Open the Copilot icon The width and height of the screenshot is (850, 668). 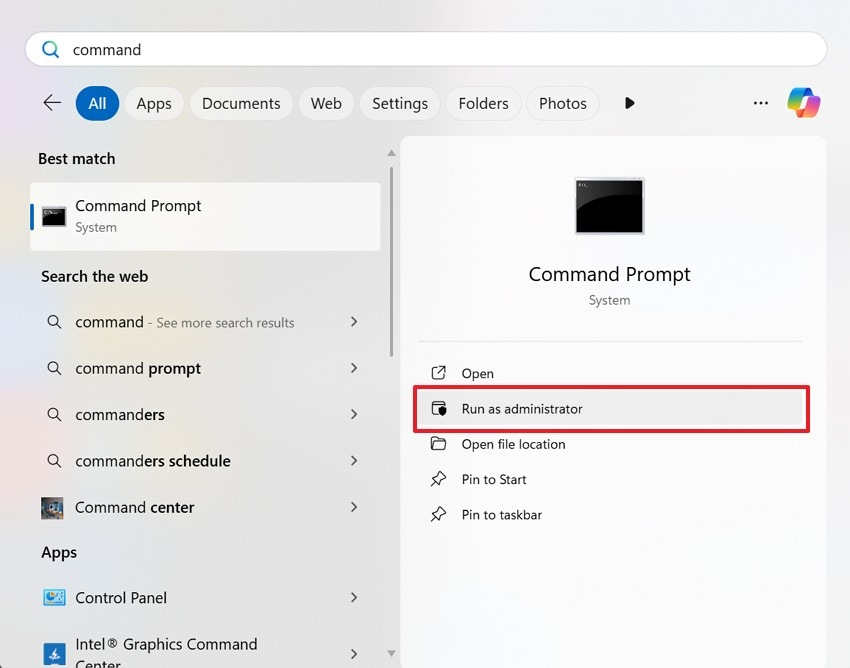[x=803, y=102]
